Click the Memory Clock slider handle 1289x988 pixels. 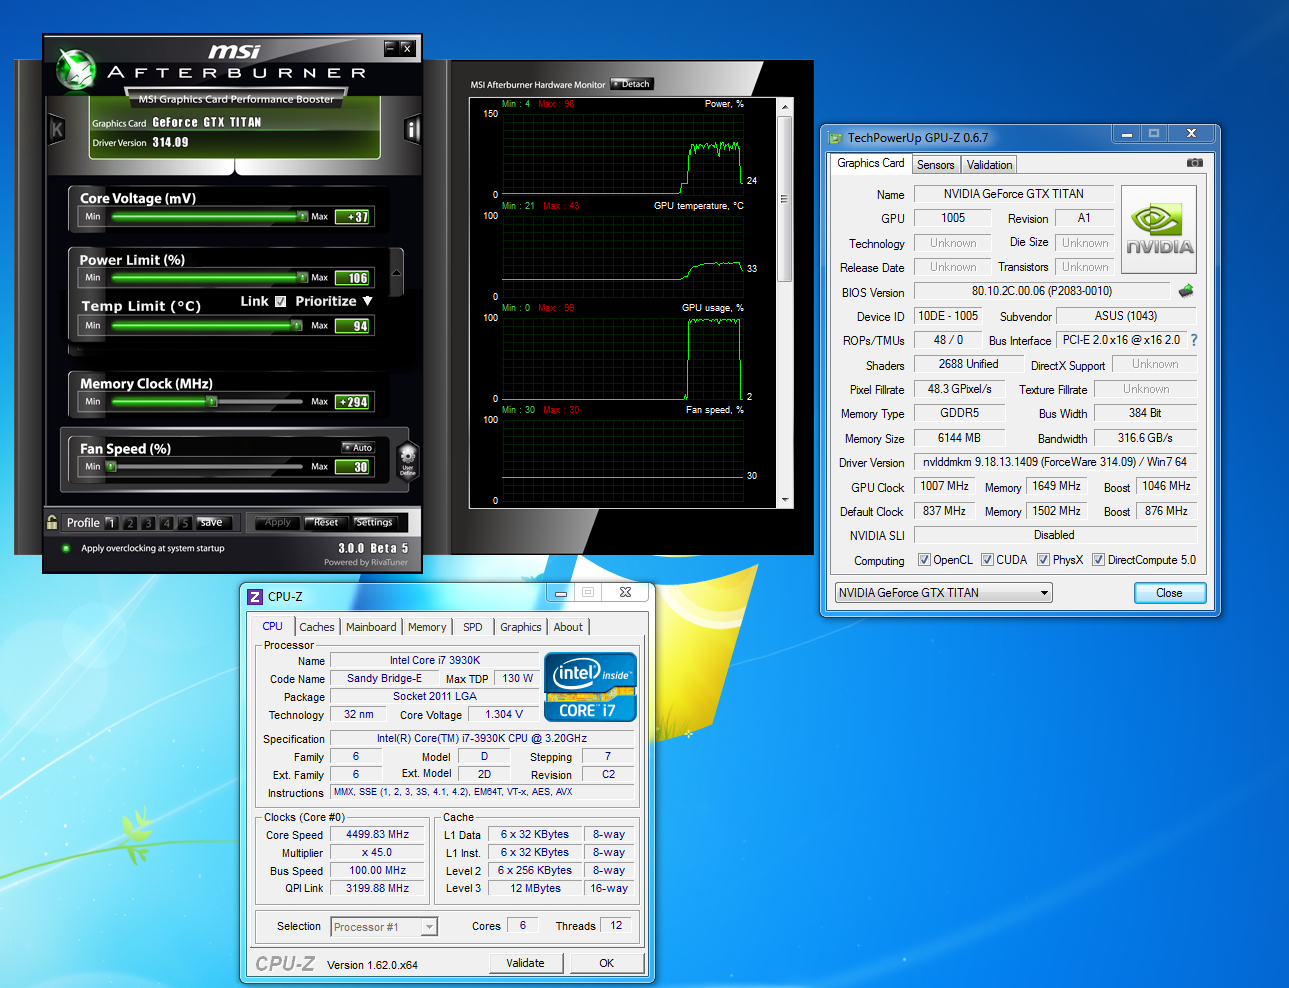211,401
